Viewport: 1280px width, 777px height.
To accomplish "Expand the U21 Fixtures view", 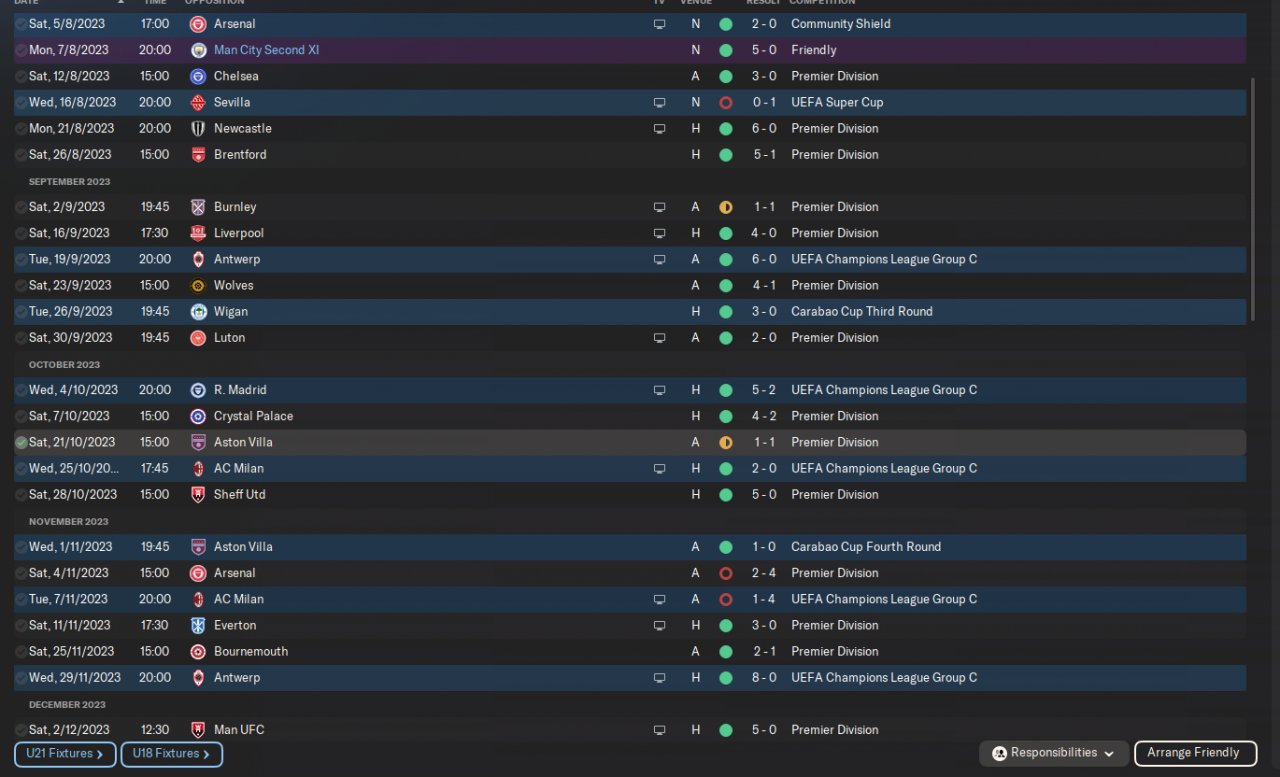I will pyautogui.click(x=65, y=754).
